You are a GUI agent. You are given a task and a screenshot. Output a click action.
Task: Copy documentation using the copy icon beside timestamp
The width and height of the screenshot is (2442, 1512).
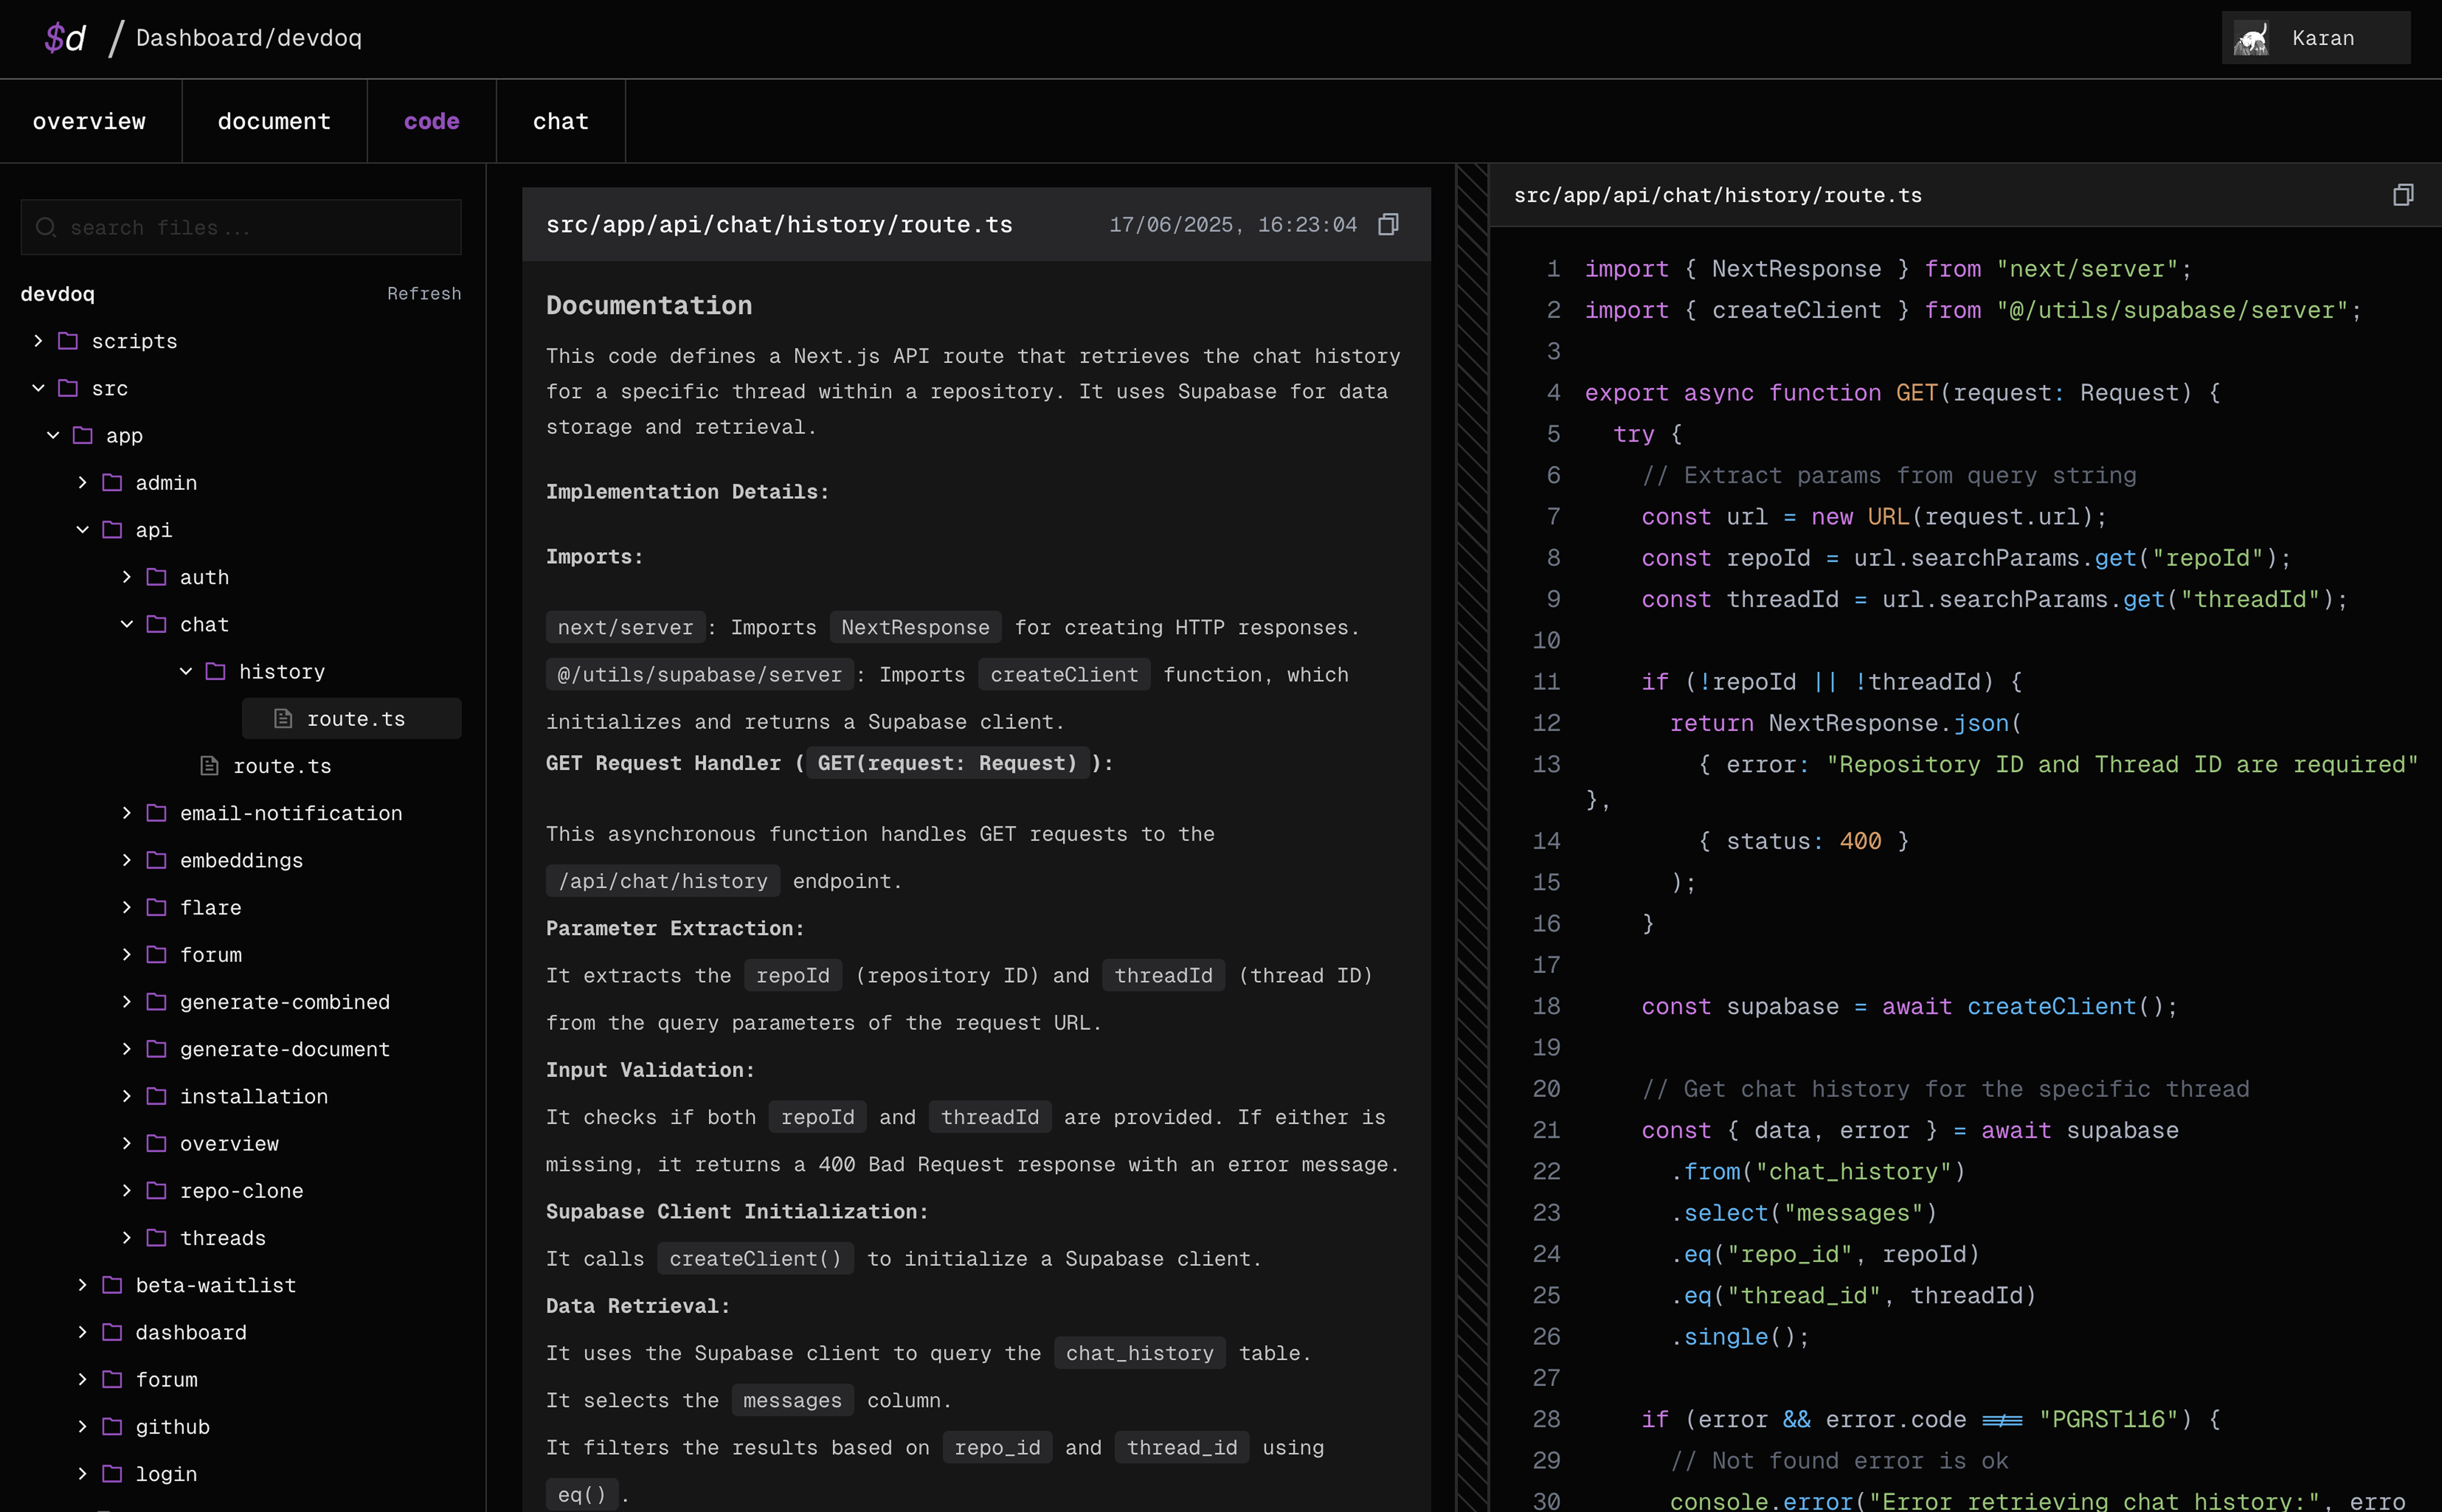1388,224
